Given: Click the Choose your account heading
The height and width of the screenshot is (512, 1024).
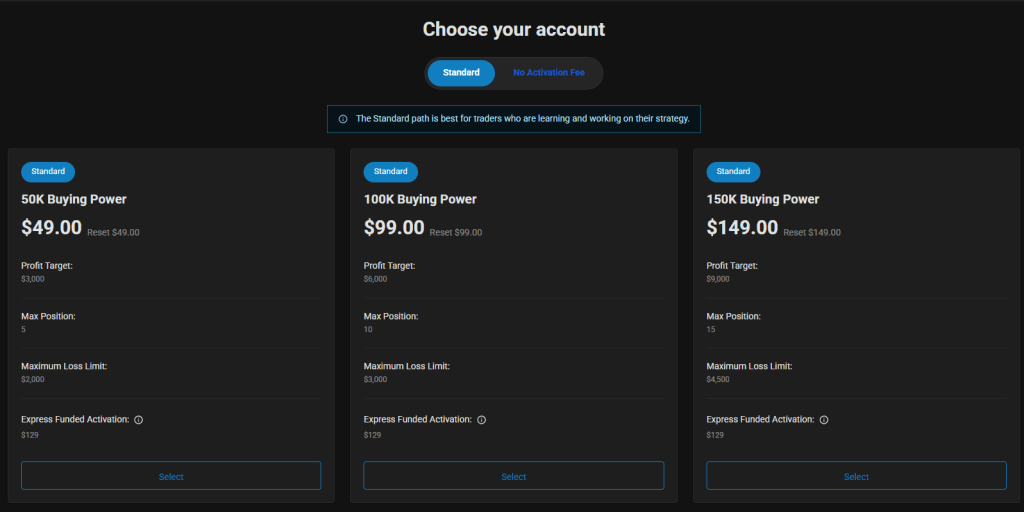Looking at the screenshot, I should pos(513,29).
